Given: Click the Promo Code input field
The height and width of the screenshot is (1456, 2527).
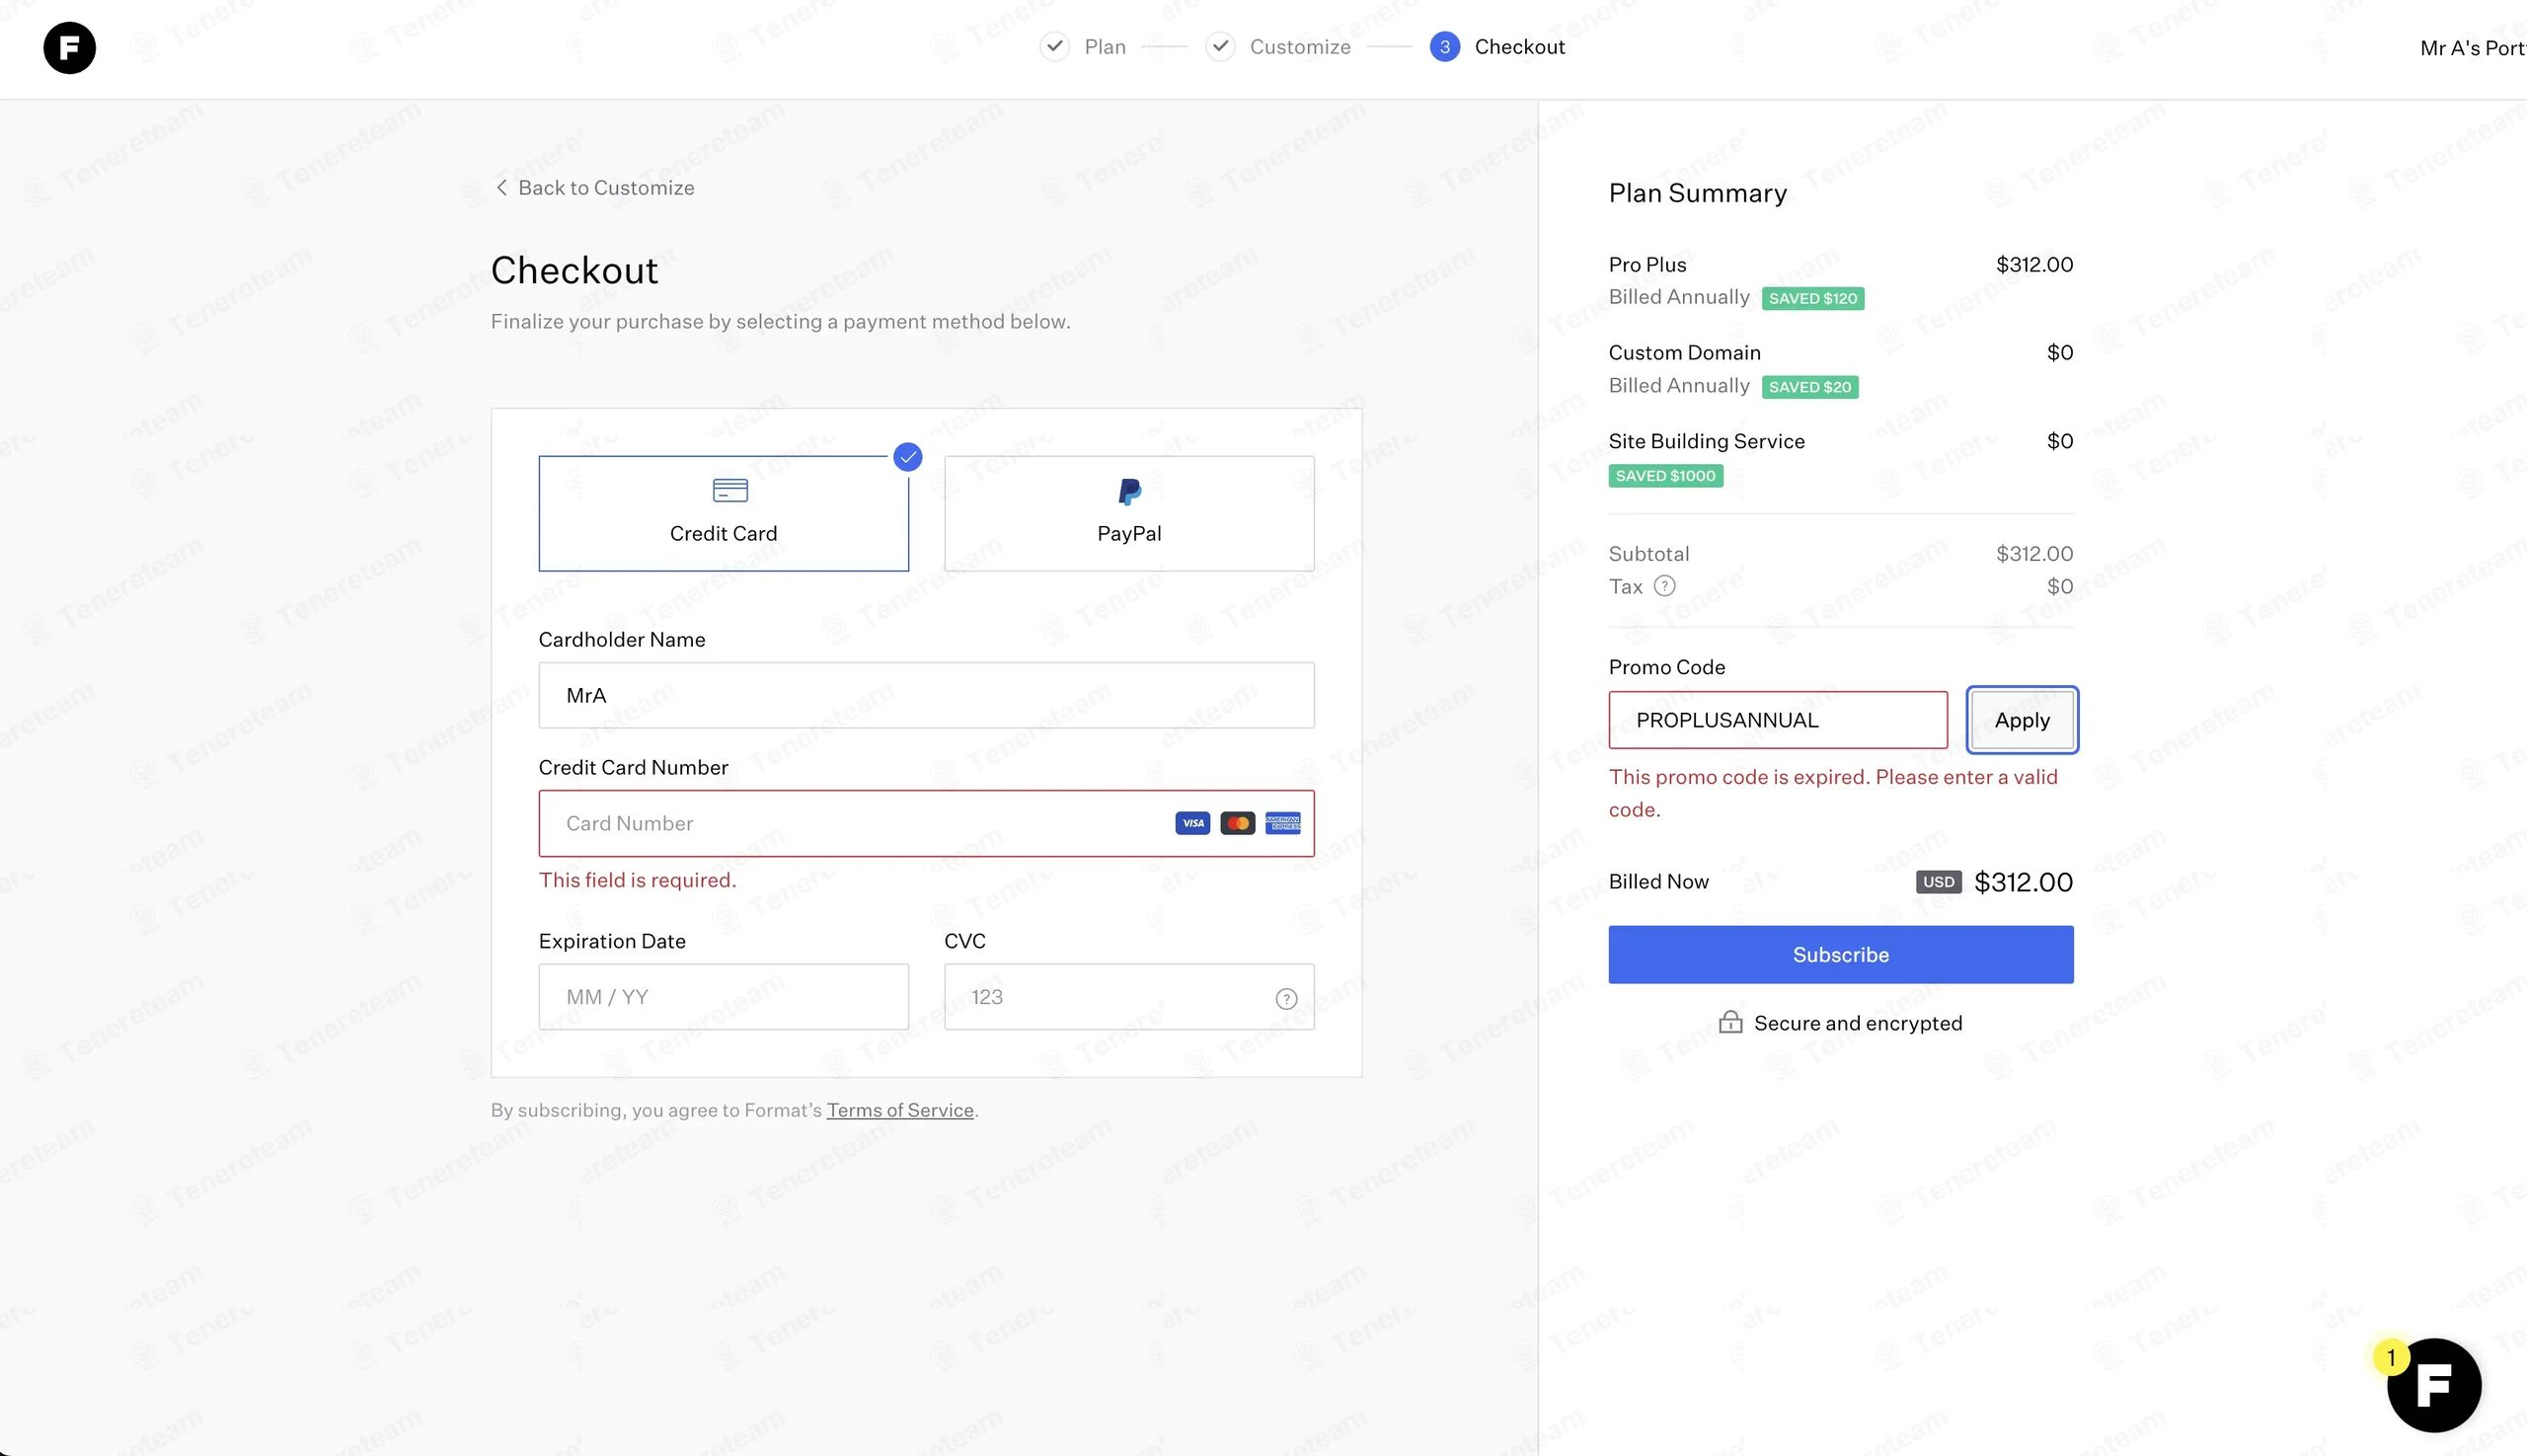Looking at the screenshot, I should pos(1777,720).
